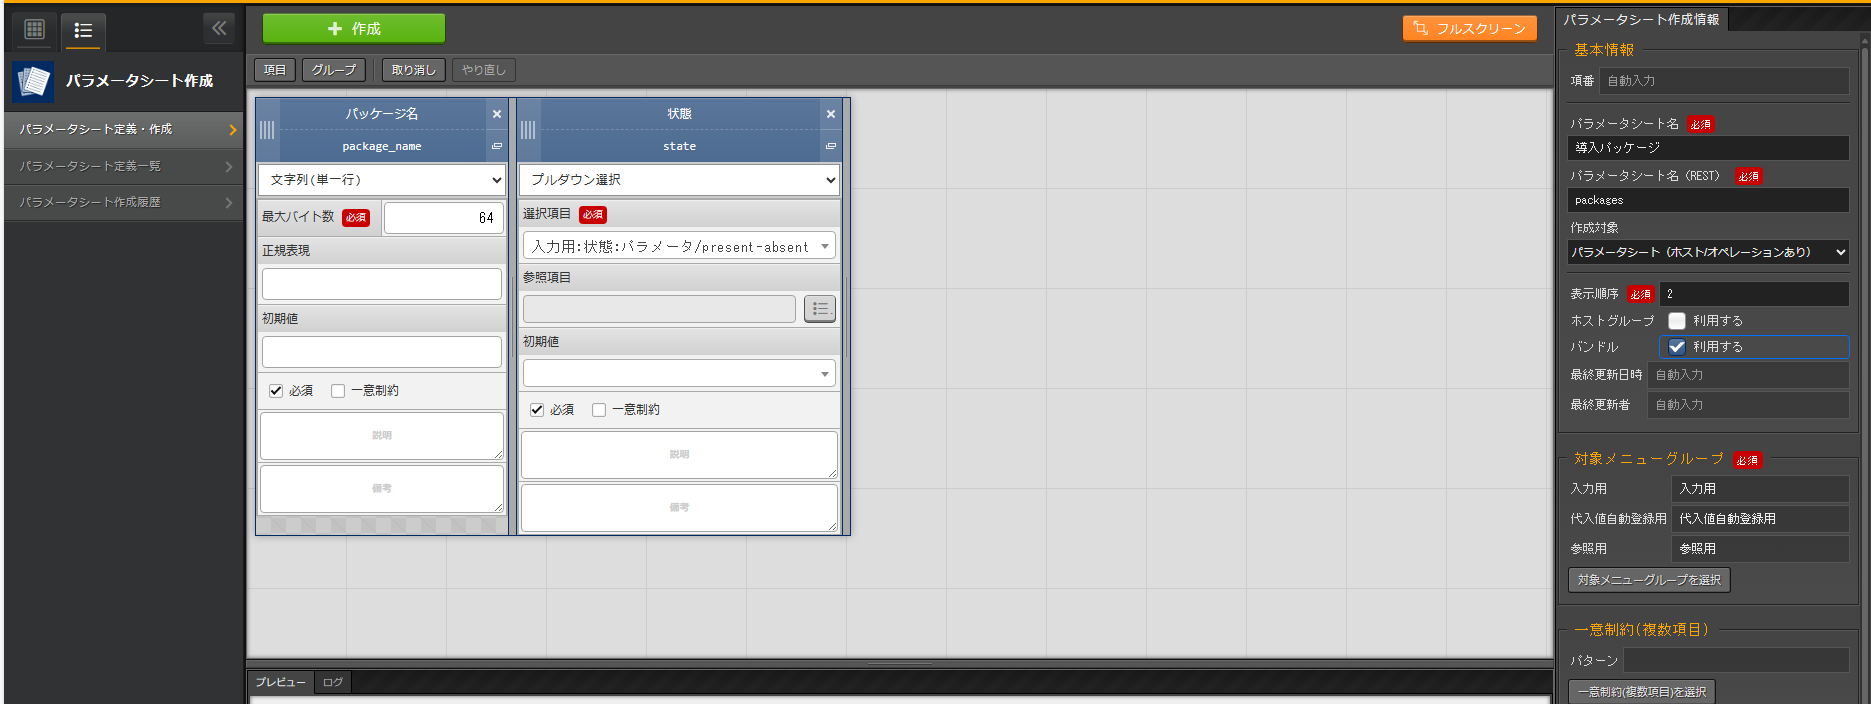The image size is (1871, 704).
Task: Open 文字列(単一行) type dropdown
Action: coord(382,180)
